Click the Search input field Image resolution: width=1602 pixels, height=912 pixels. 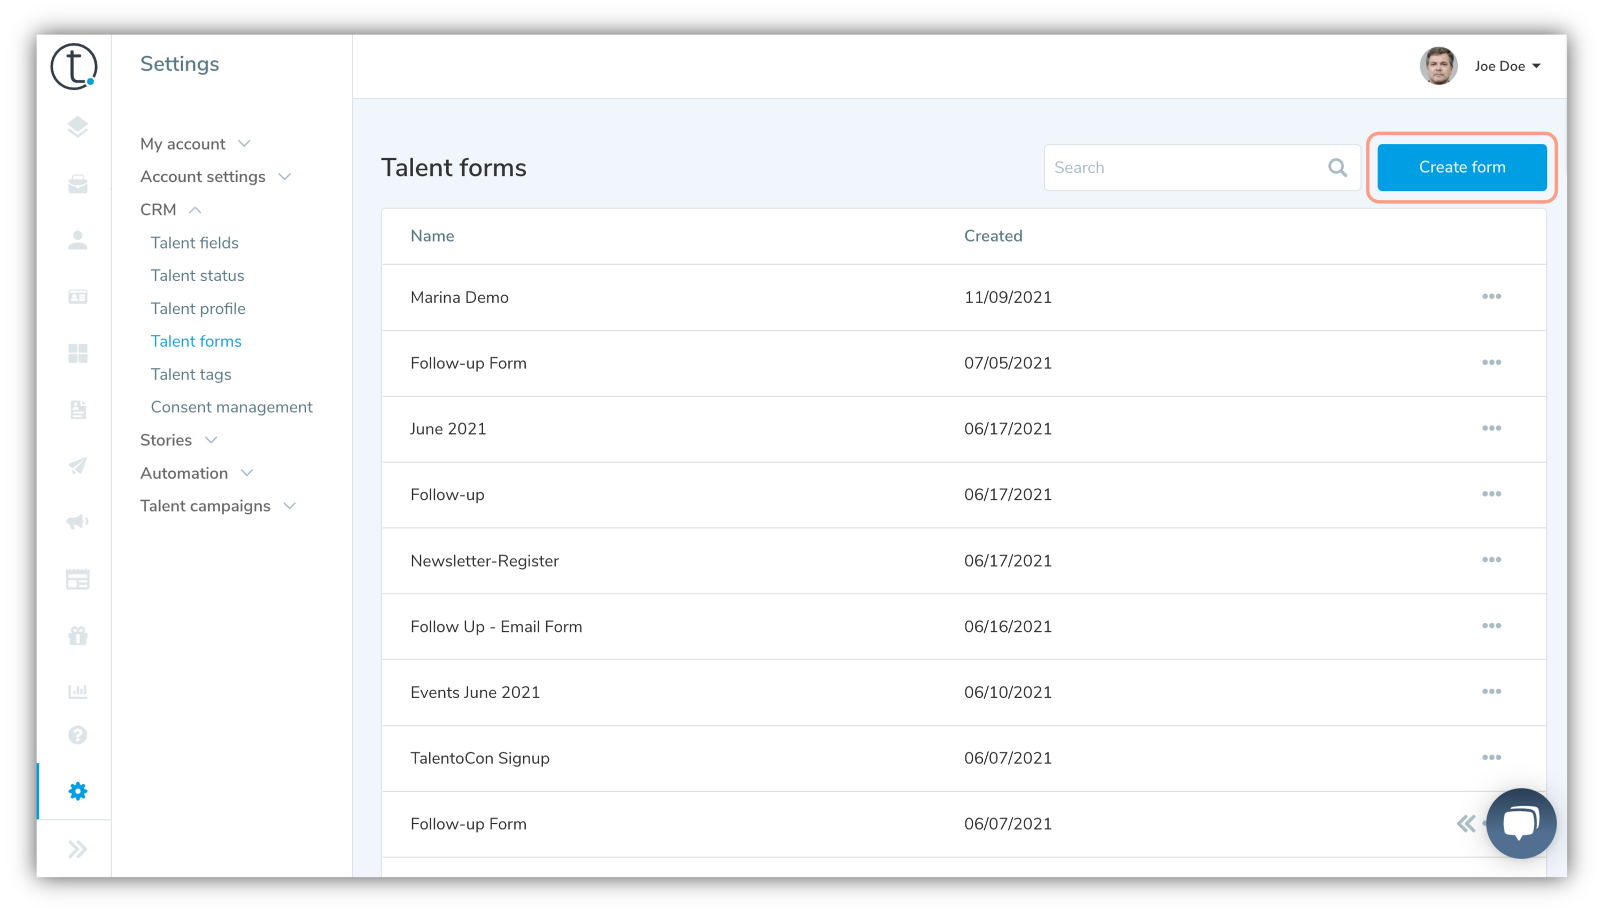(1185, 168)
